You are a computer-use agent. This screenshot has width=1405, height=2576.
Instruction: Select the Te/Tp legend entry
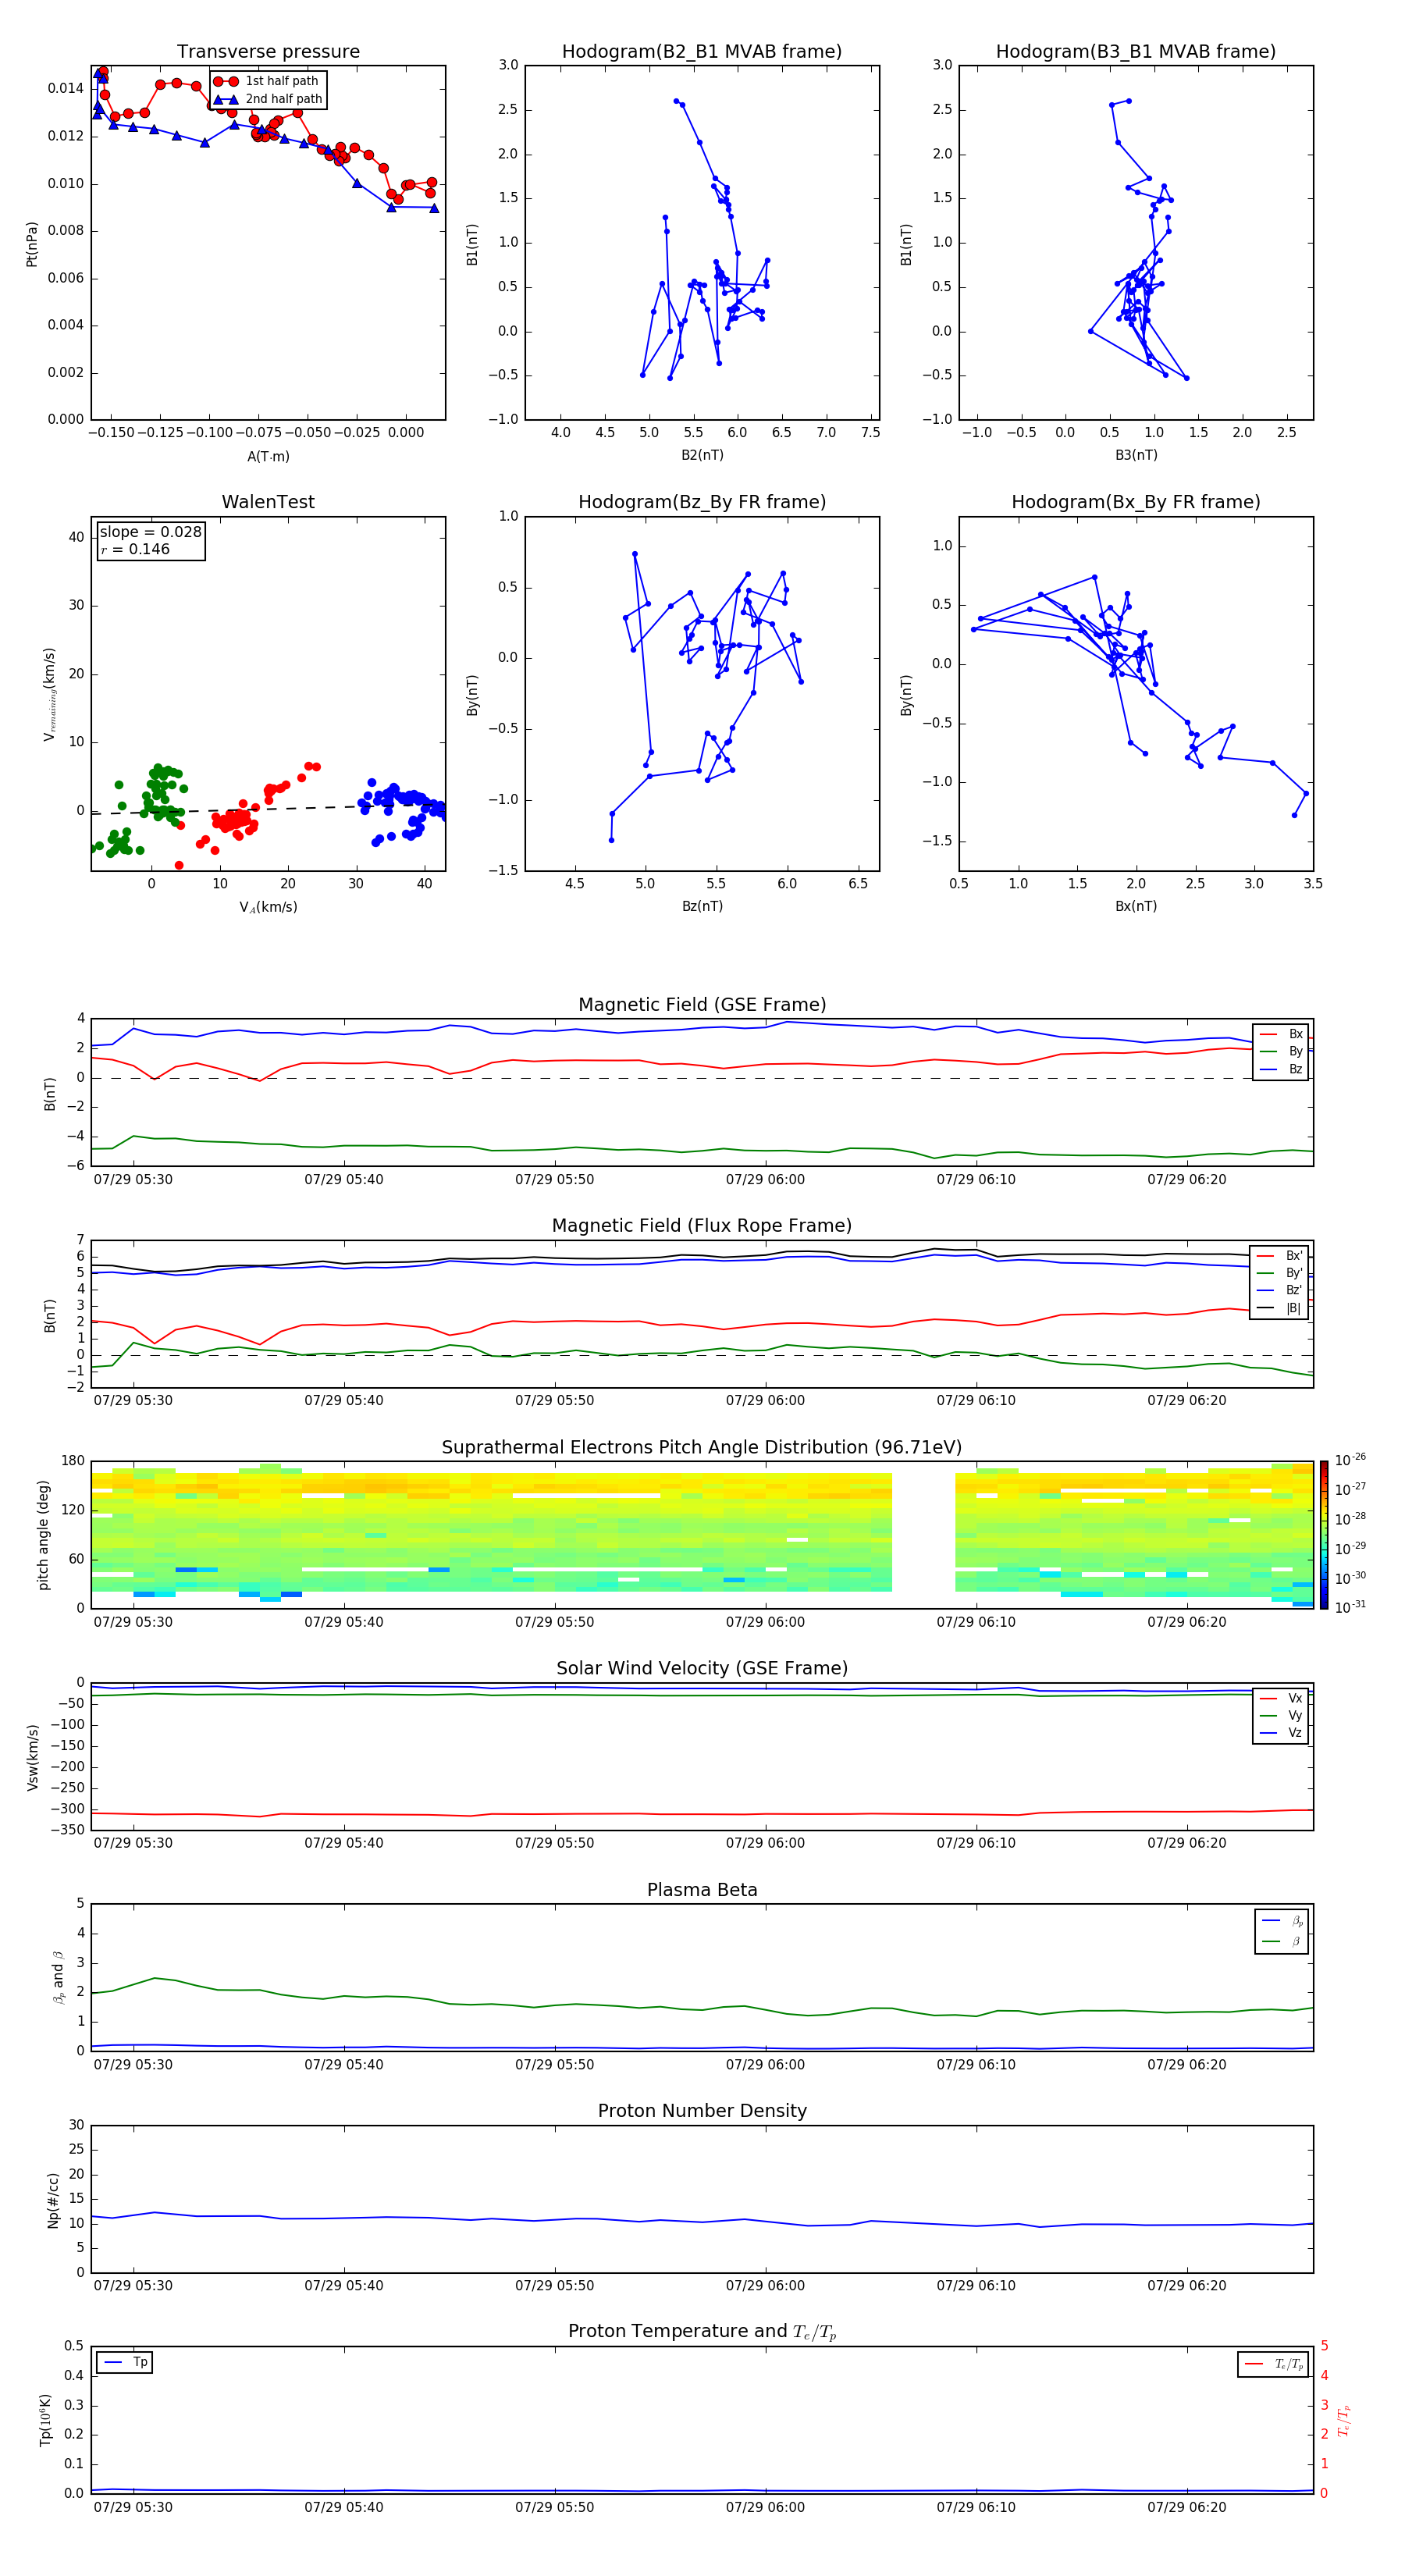1274,2364
